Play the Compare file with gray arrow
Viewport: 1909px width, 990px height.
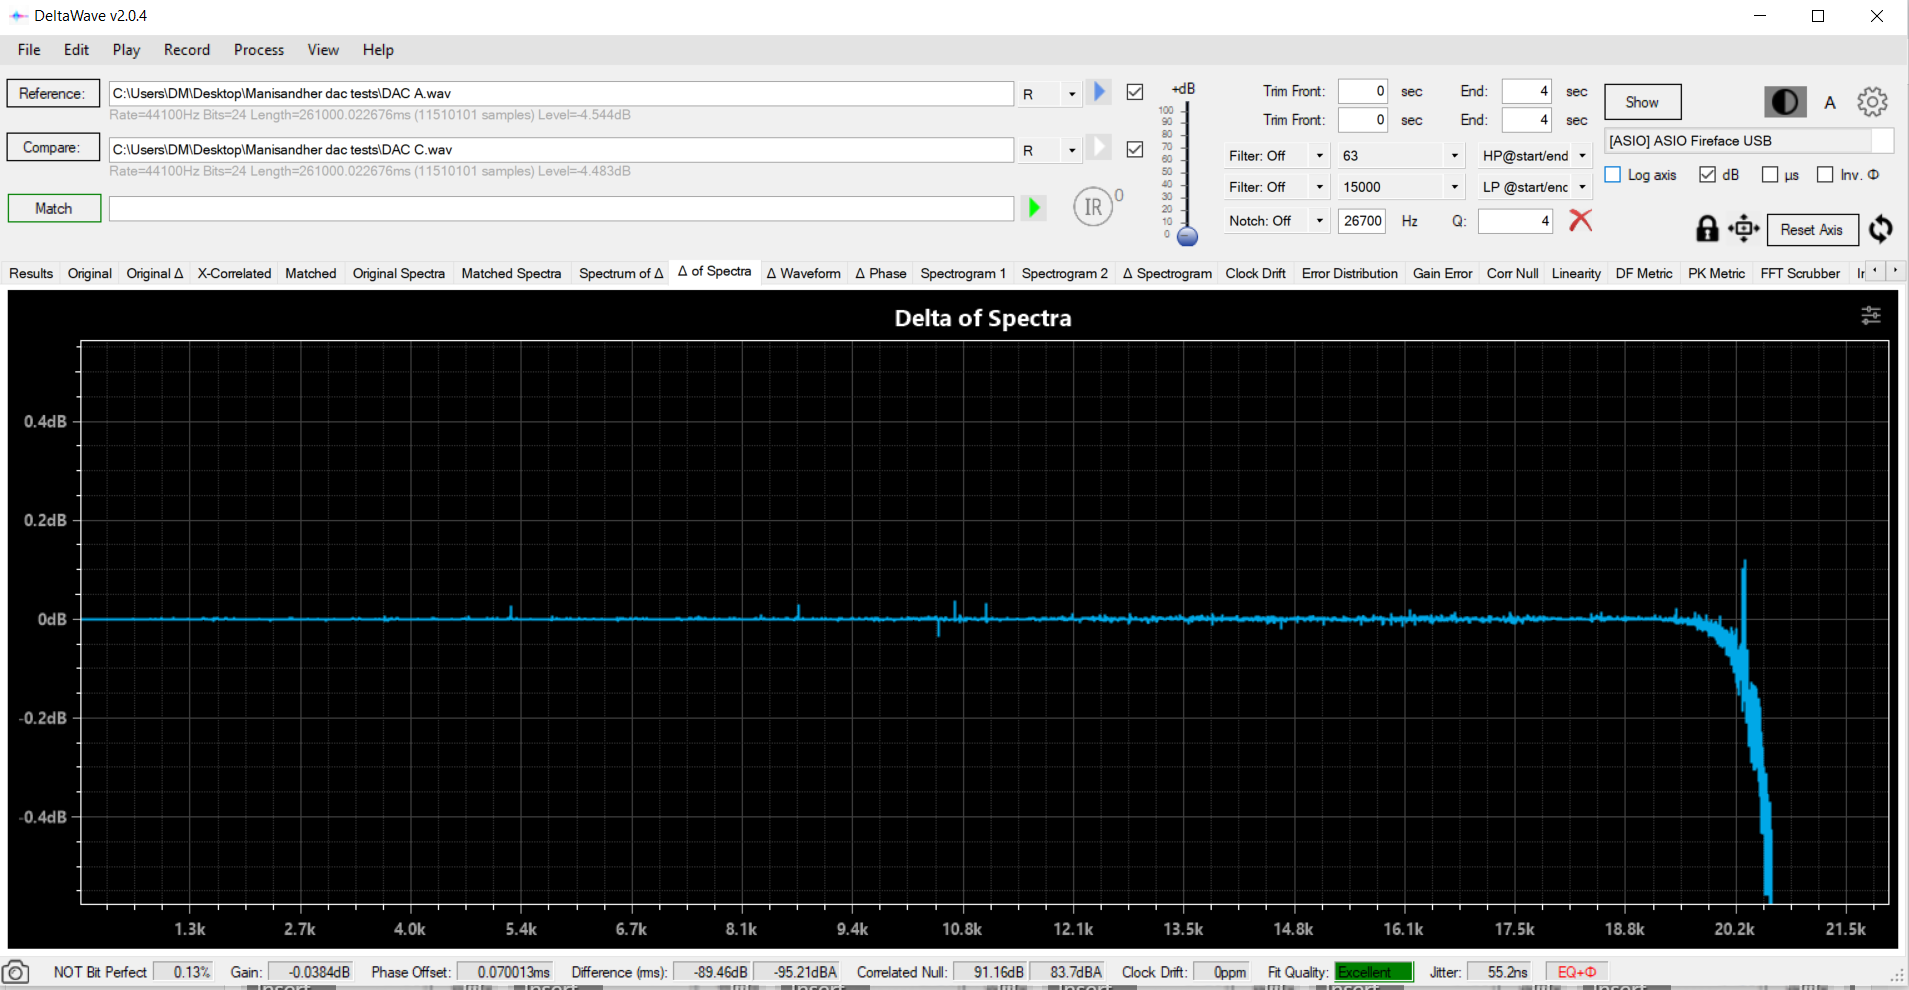(x=1099, y=148)
